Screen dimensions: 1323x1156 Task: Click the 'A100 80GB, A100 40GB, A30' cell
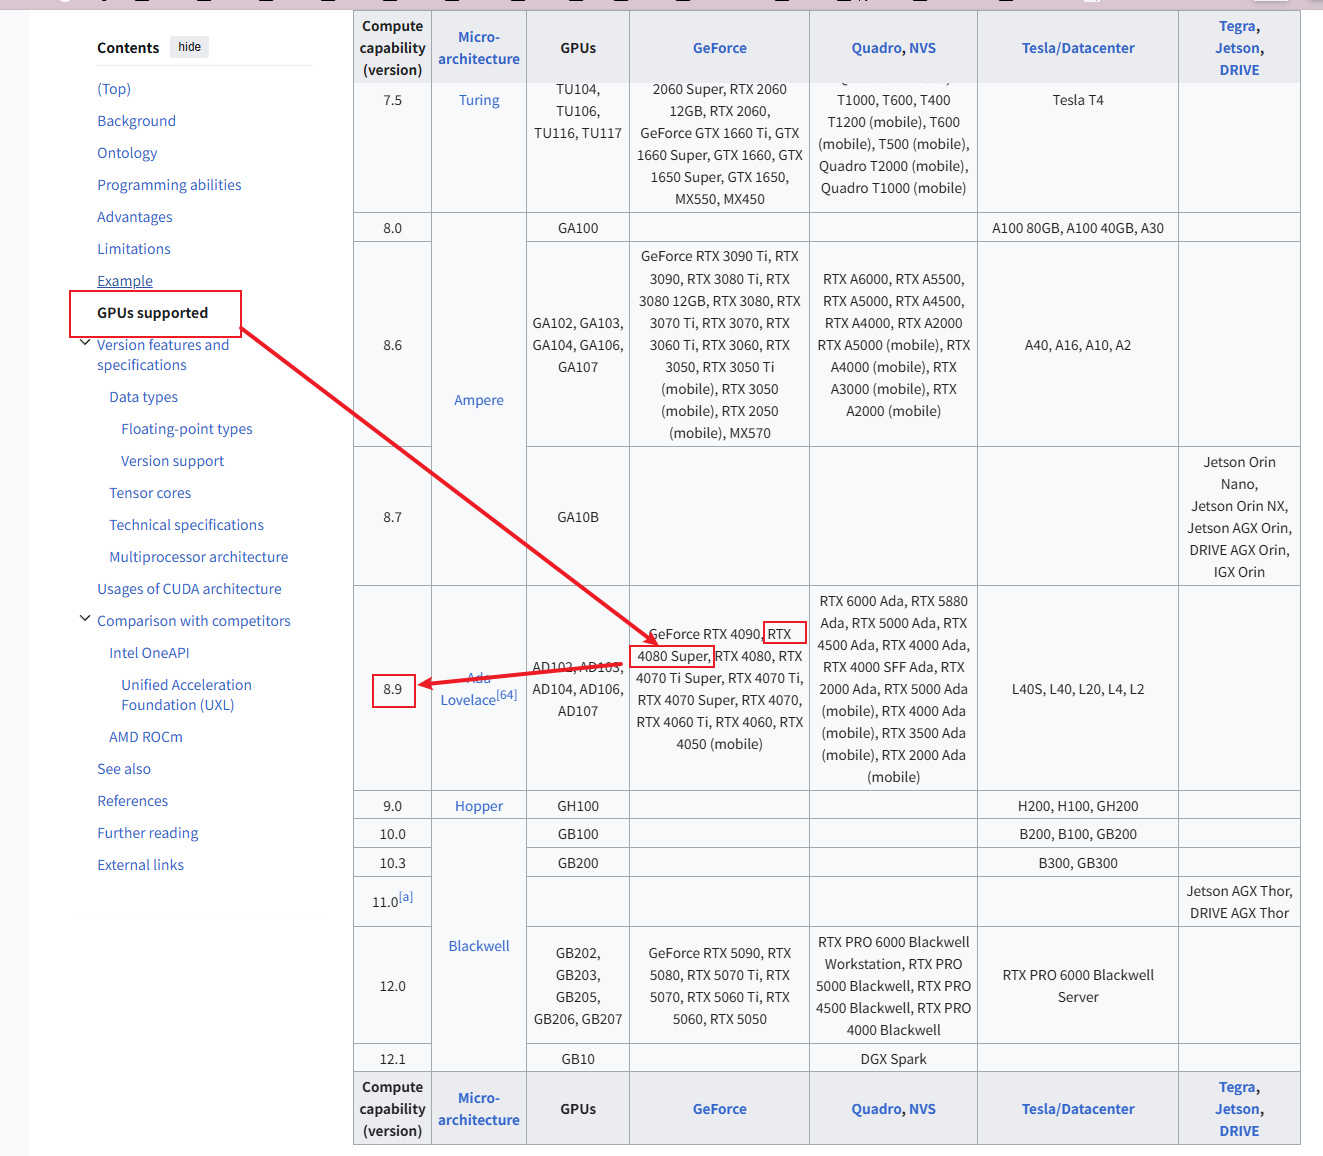1078,228
